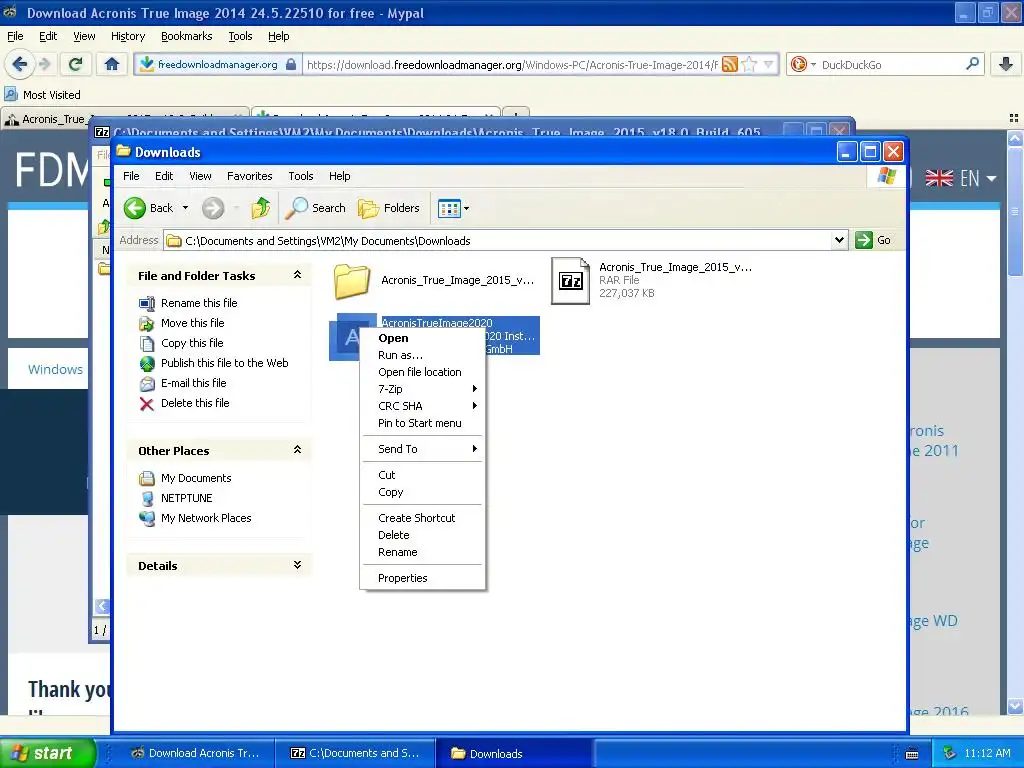Click the Back arrow in Downloads window
1024x768 pixels.
pyautogui.click(x=135, y=208)
